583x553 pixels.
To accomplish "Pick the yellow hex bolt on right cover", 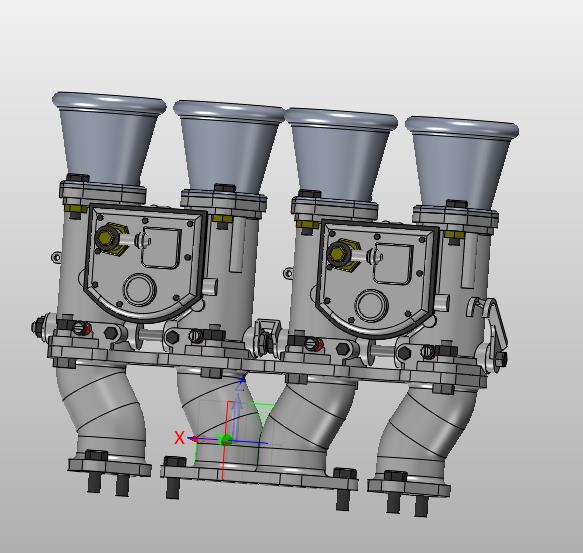I will pyautogui.click(x=337, y=253).
